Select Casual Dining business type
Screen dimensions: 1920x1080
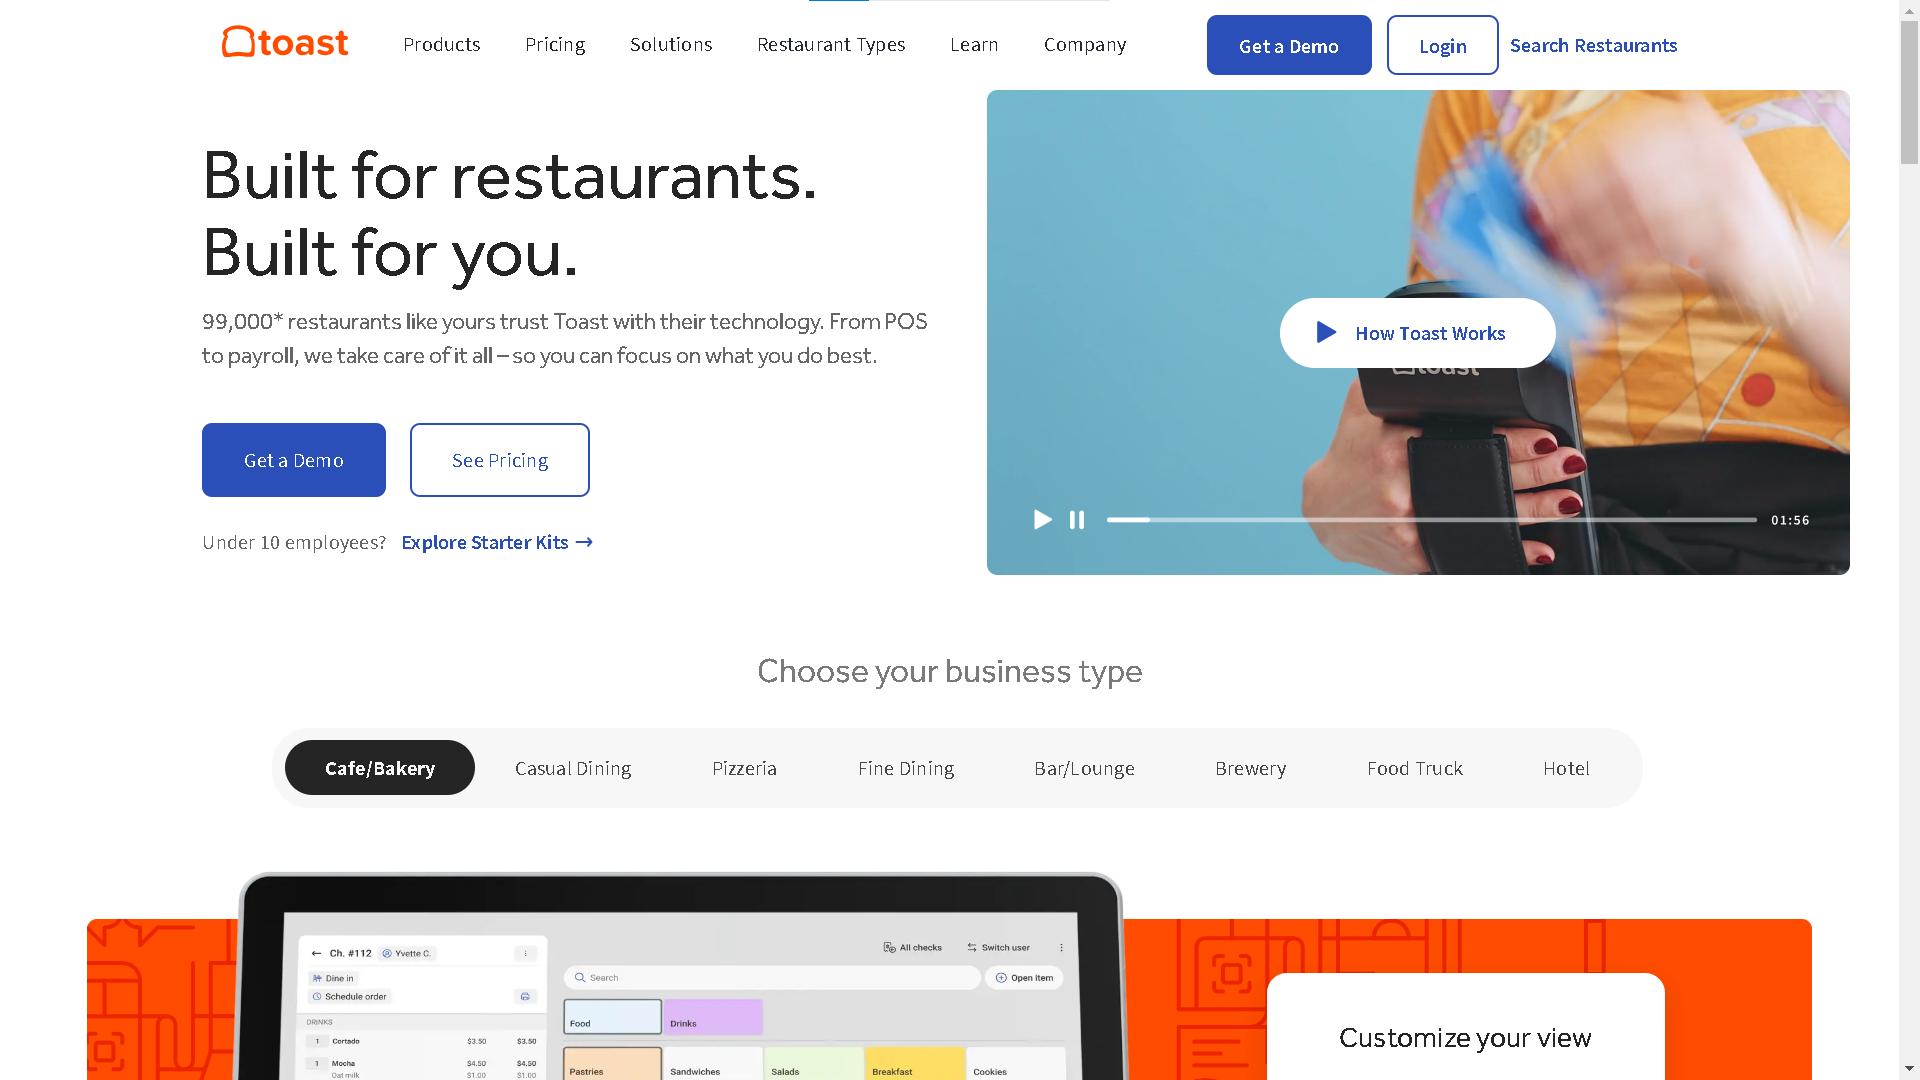[574, 767]
